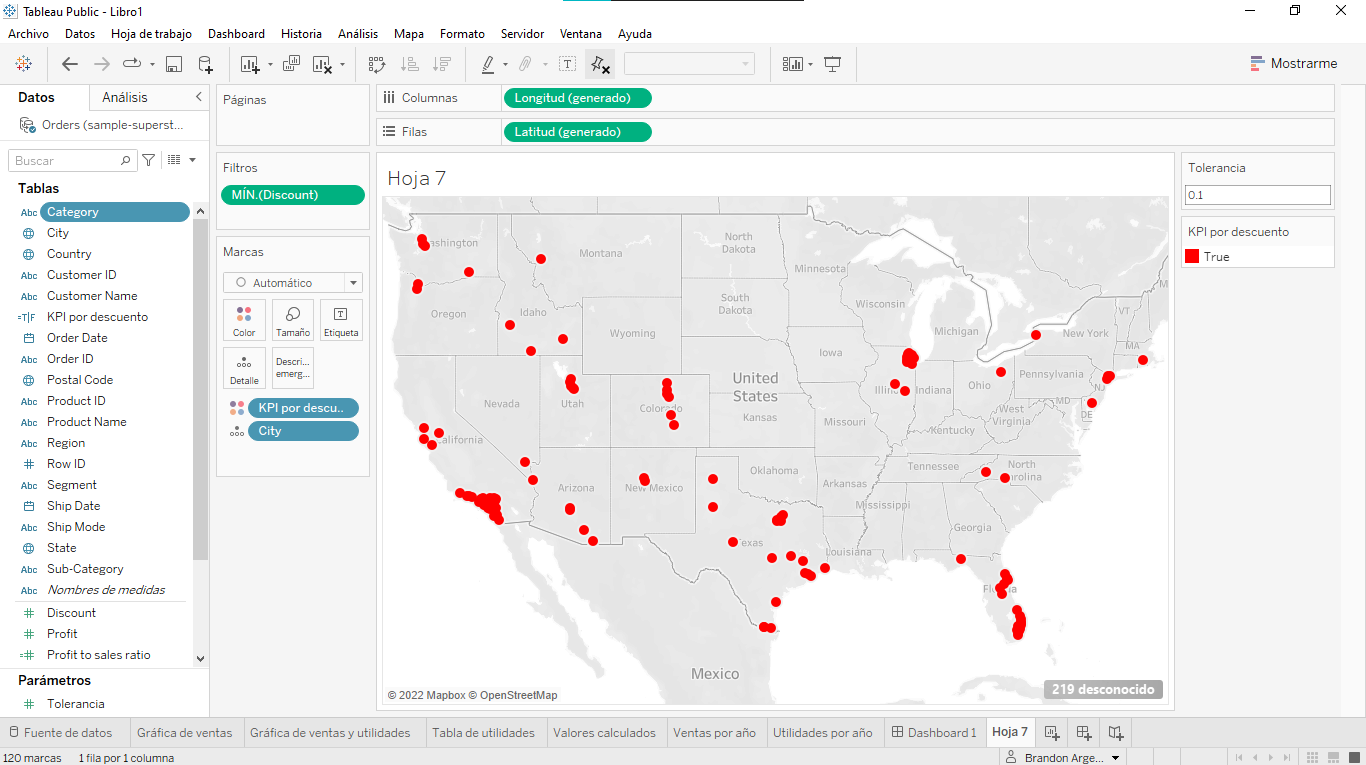
Task: Click the save disk icon
Action: [174, 64]
